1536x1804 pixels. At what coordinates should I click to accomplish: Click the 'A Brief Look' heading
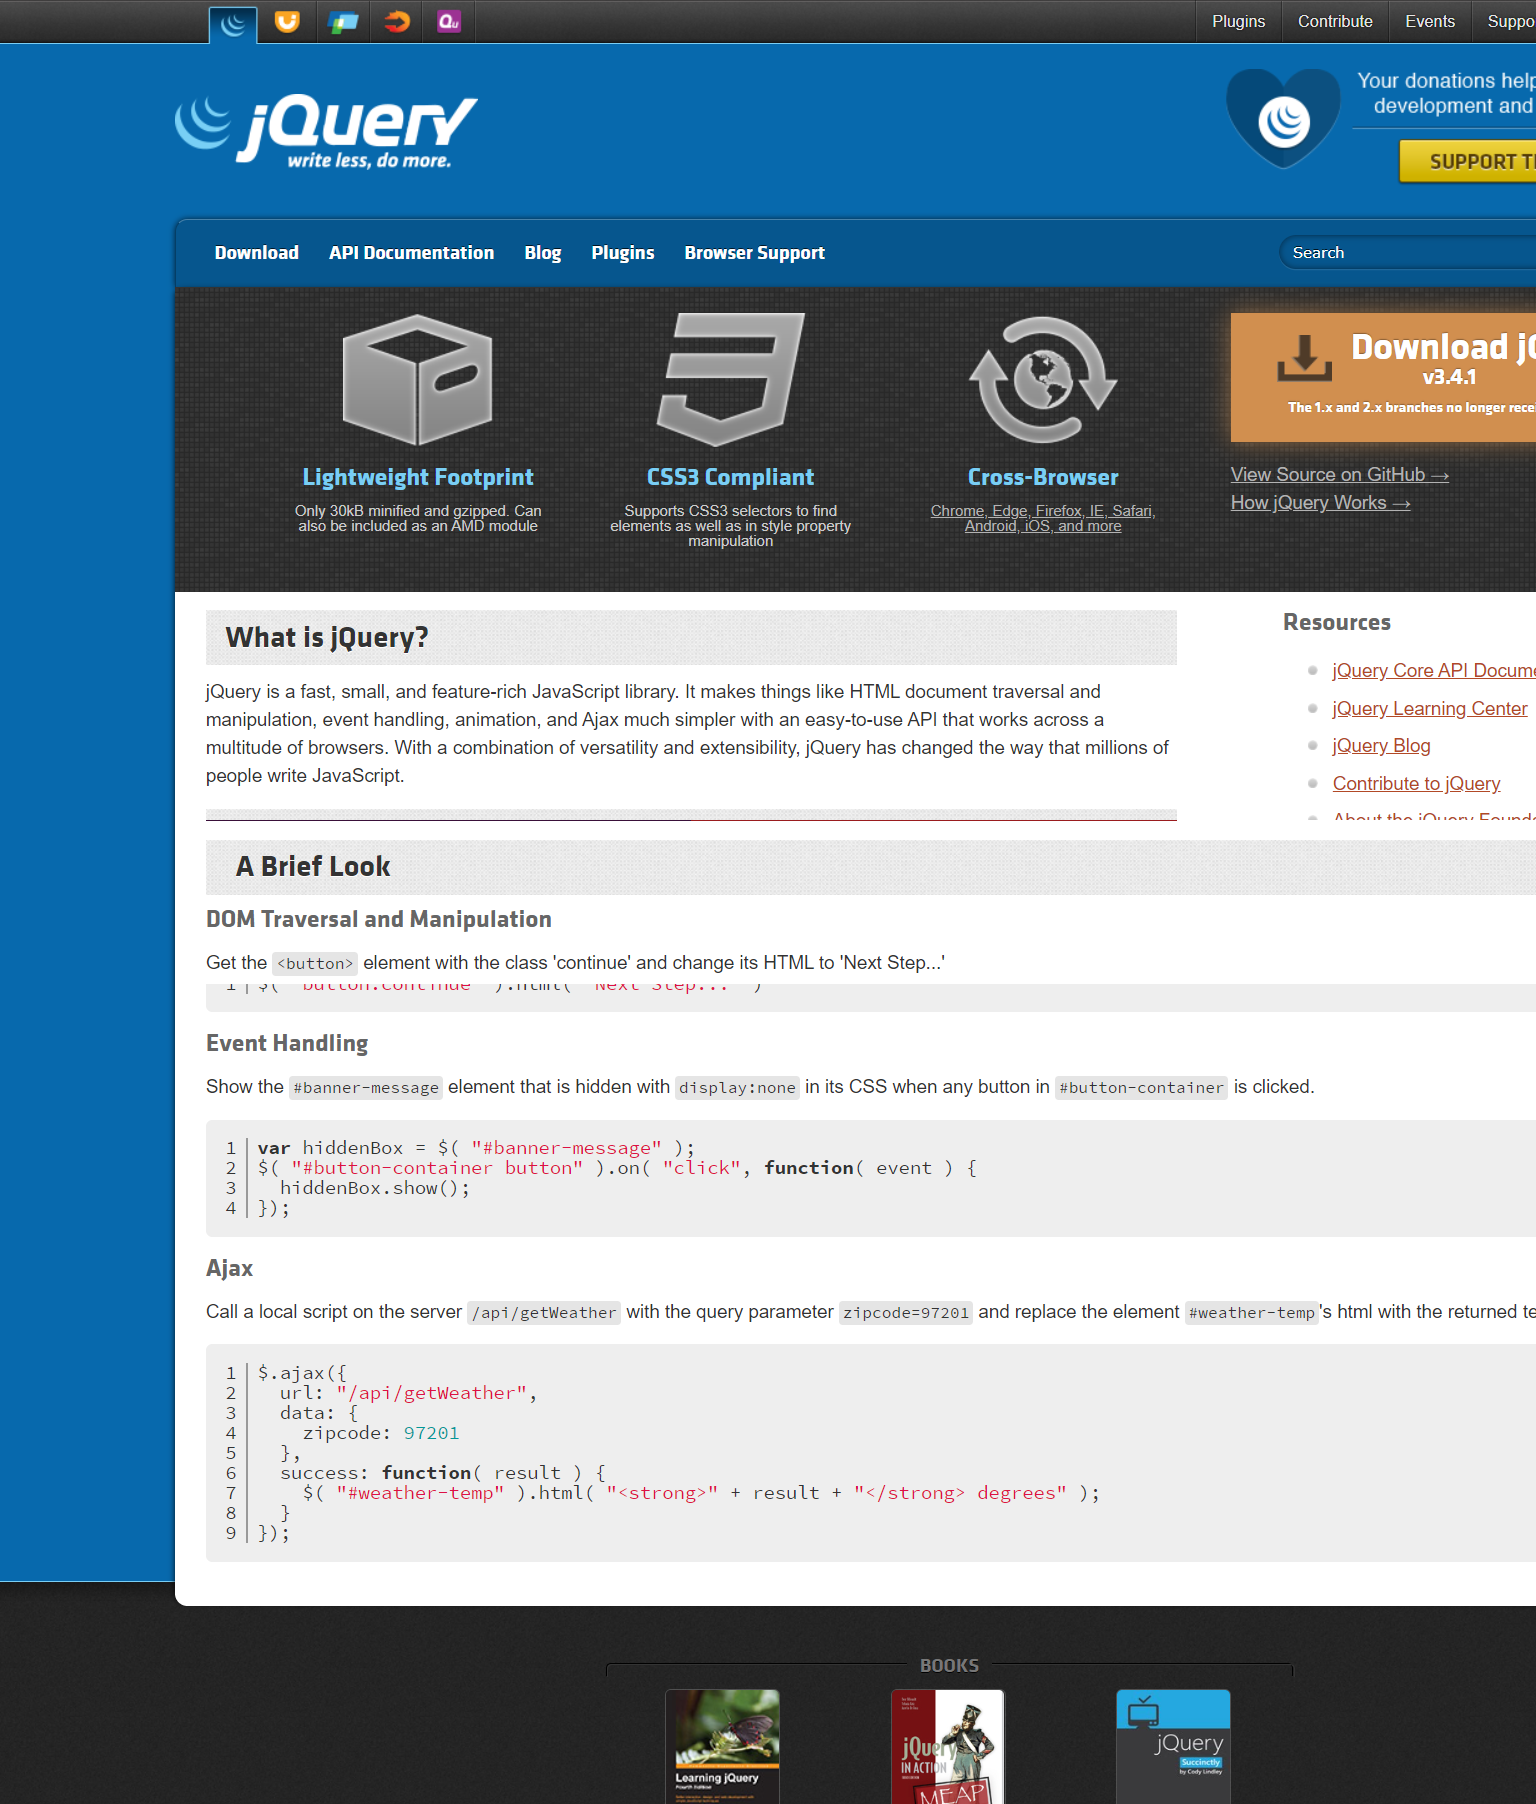point(313,867)
